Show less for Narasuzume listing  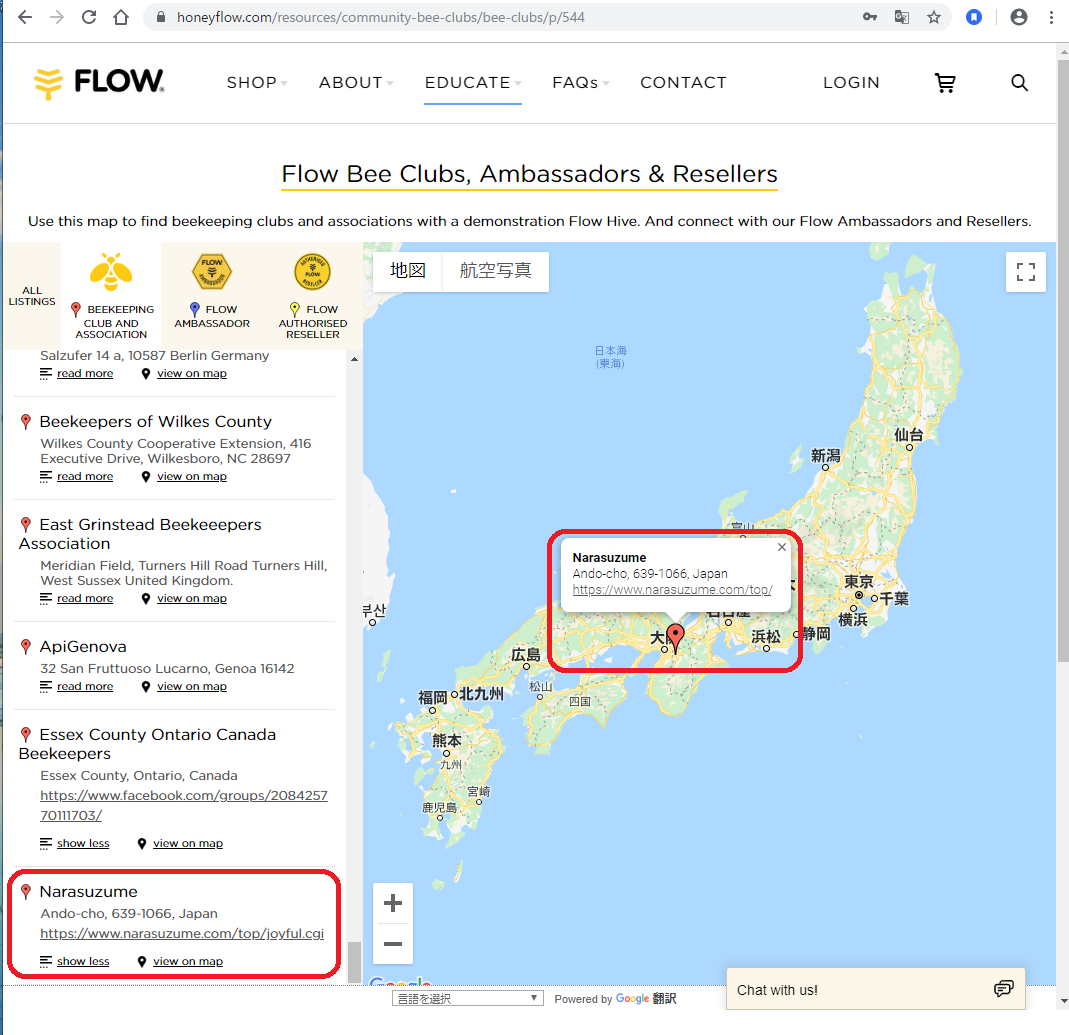(82, 961)
